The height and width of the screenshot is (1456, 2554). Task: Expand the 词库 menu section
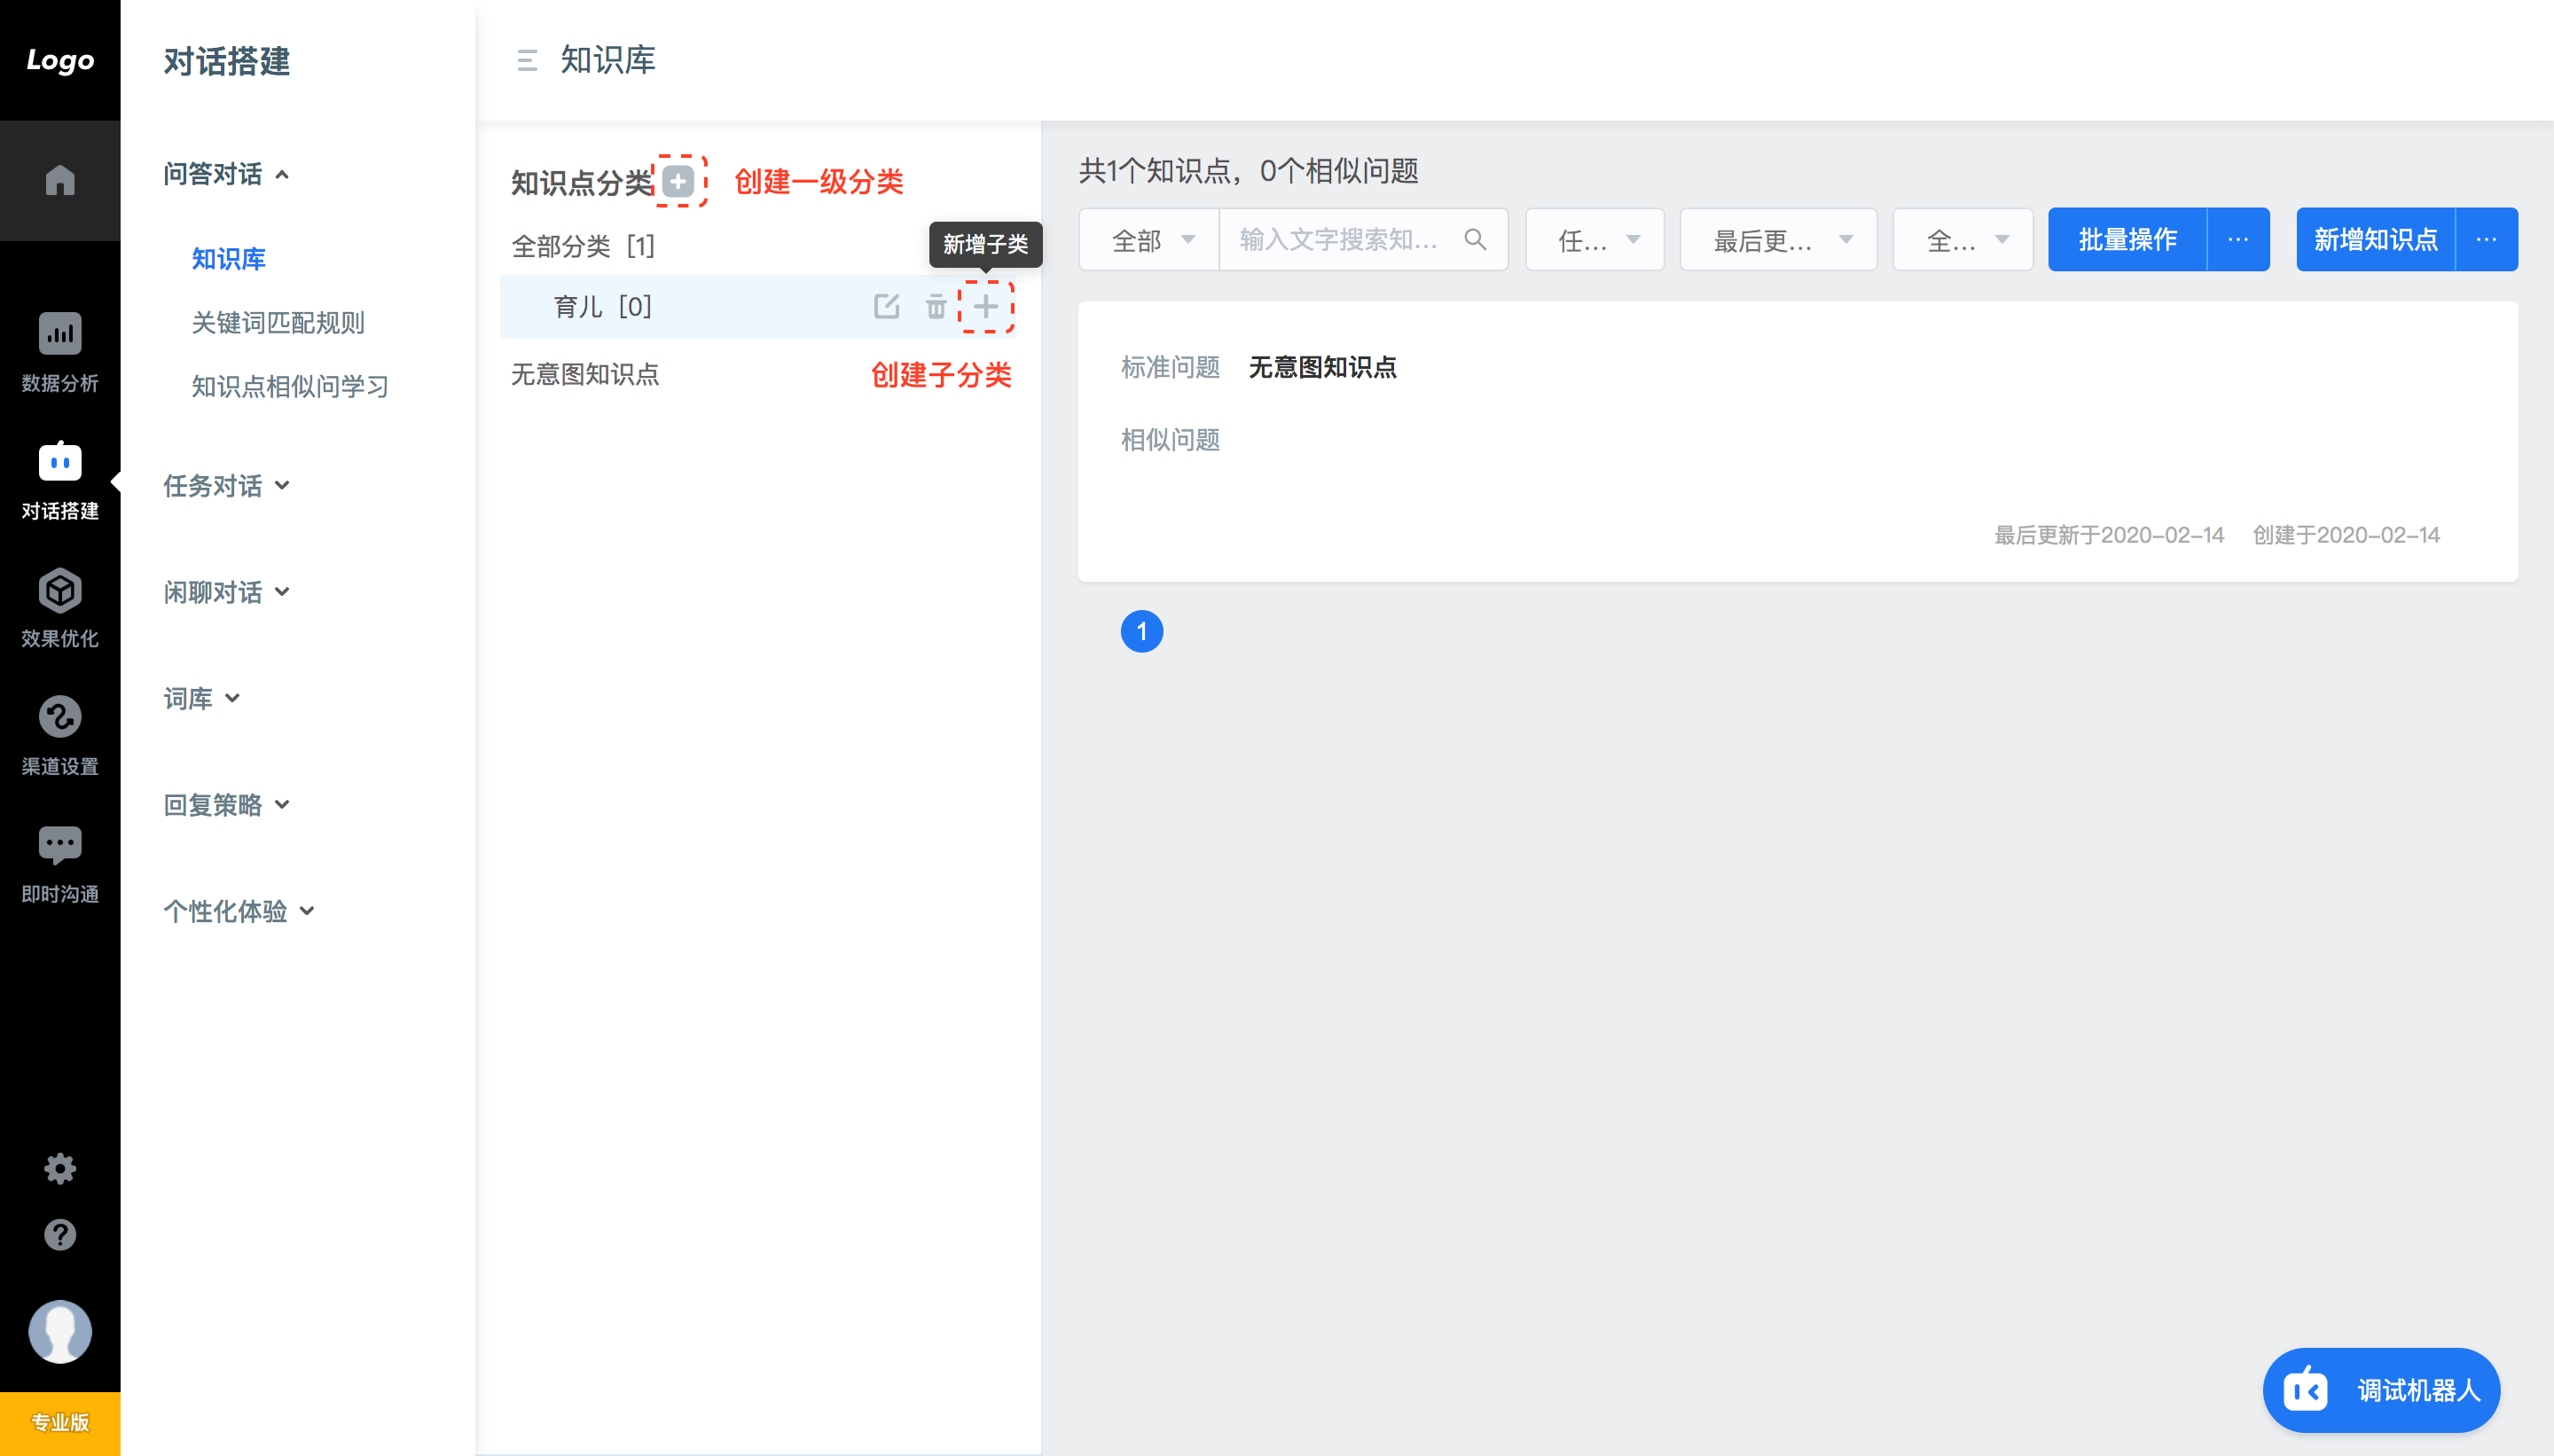(201, 698)
